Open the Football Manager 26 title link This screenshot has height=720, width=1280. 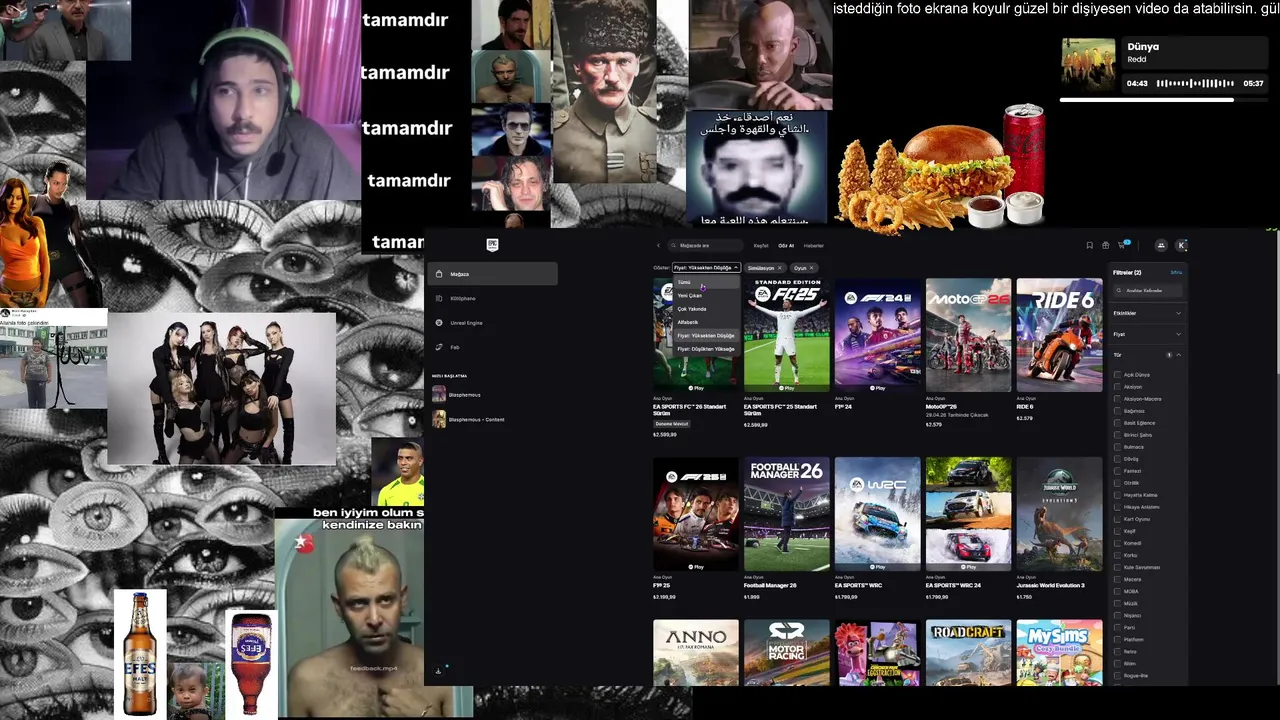point(769,585)
